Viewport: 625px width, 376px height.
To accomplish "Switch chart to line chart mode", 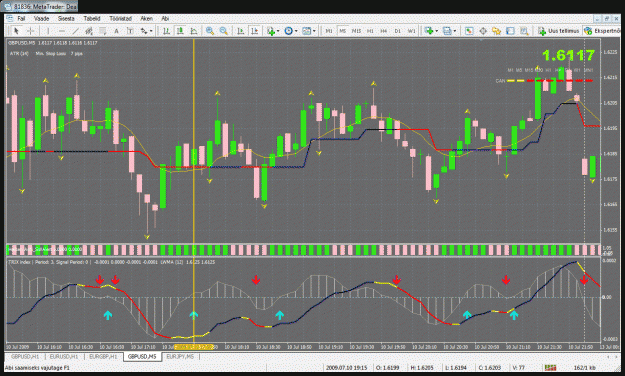I will [x=194, y=31].
